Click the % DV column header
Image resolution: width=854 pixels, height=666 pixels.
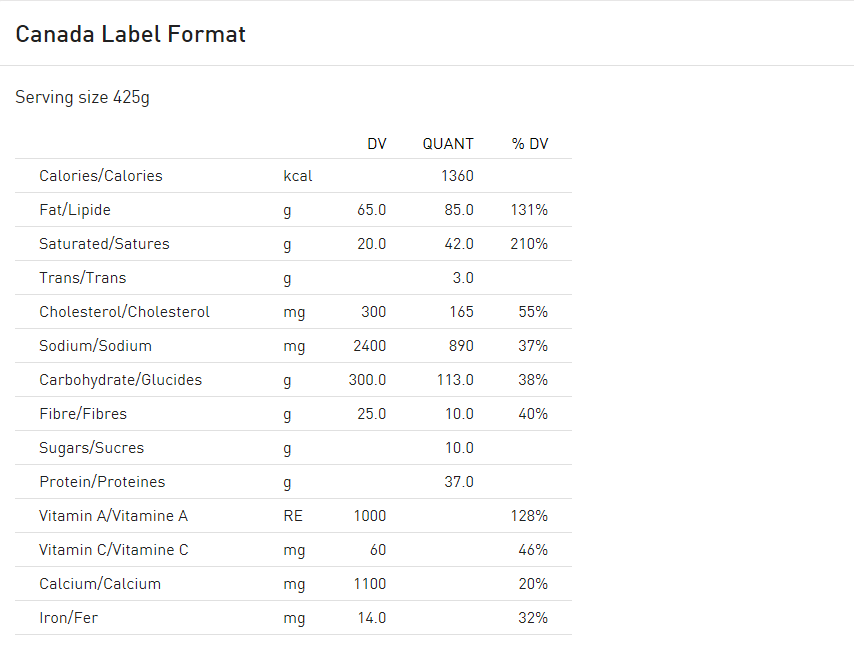[530, 144]
